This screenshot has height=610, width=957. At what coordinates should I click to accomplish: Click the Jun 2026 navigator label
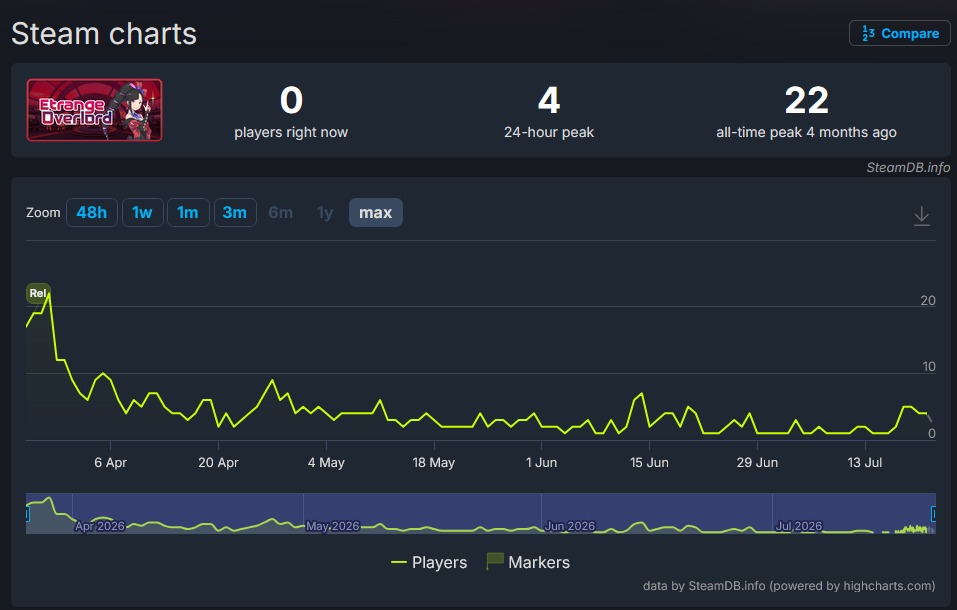pos(569,526)
